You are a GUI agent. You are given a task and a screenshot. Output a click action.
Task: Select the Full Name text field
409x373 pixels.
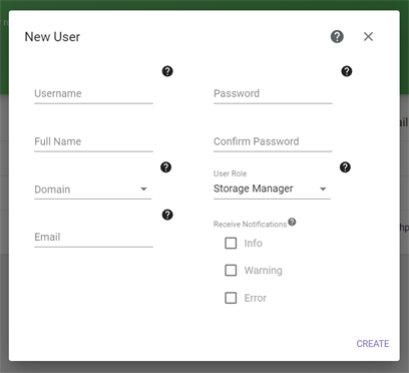[x=94, y=142]
